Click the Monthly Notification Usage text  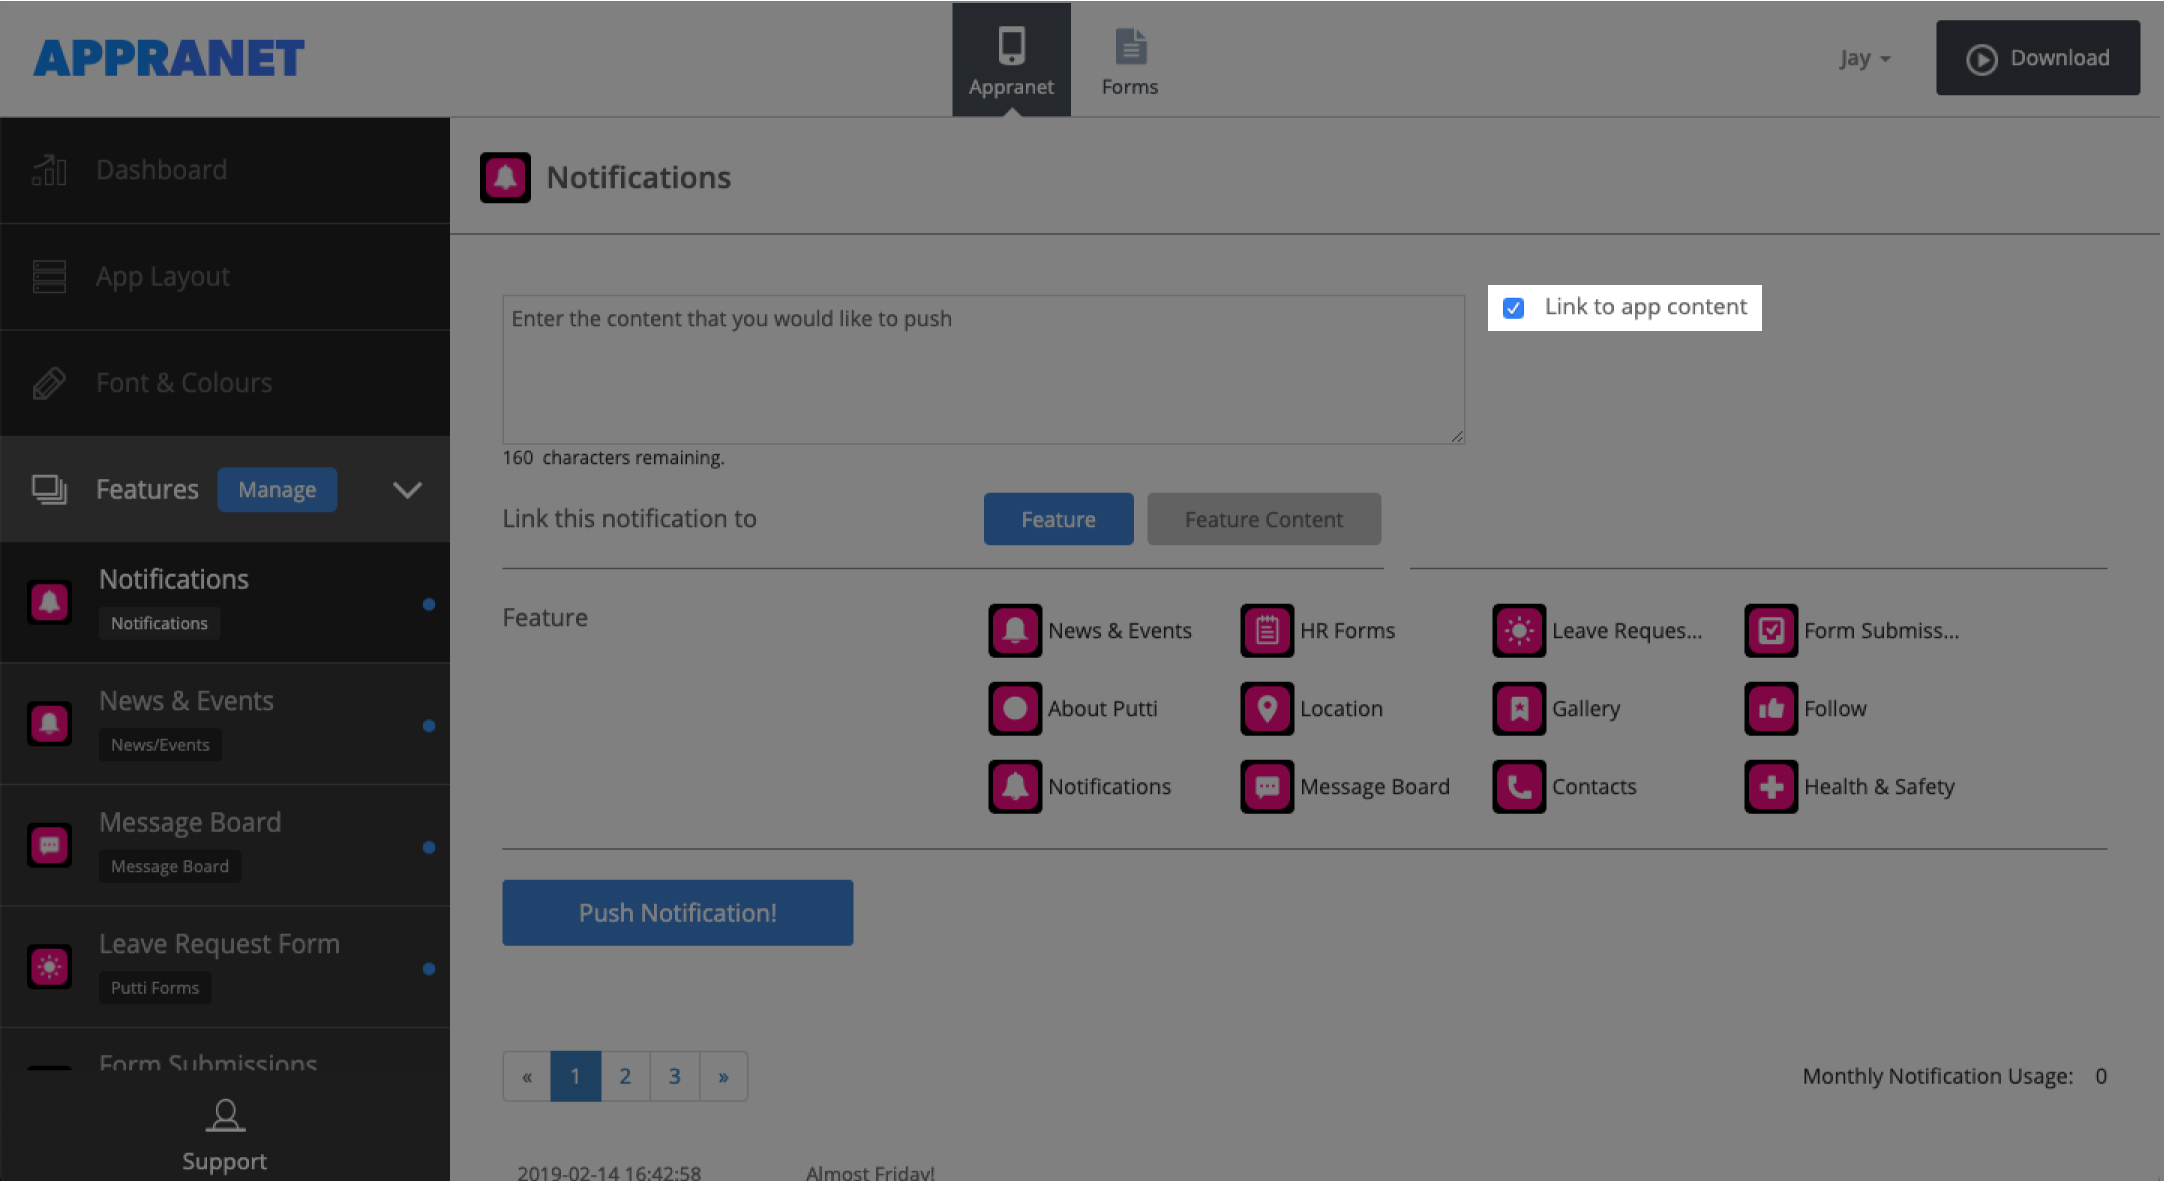pos(1938,1076)
